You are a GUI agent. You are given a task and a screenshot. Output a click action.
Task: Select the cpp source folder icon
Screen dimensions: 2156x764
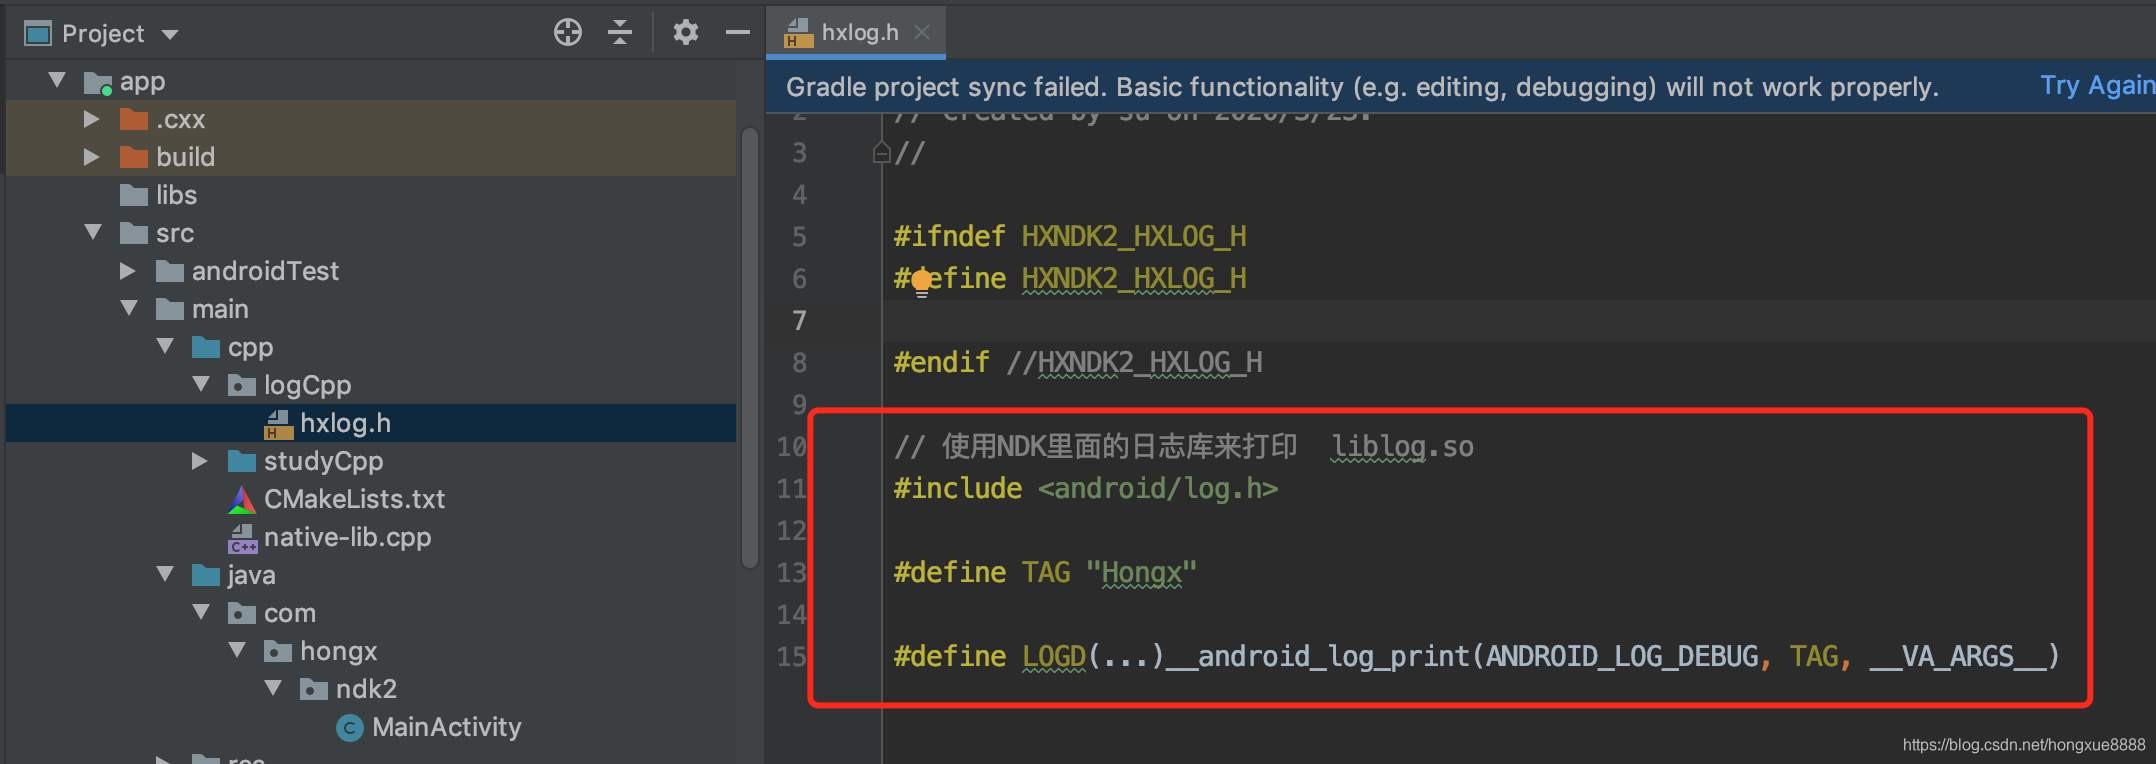(x=206, y=348)
